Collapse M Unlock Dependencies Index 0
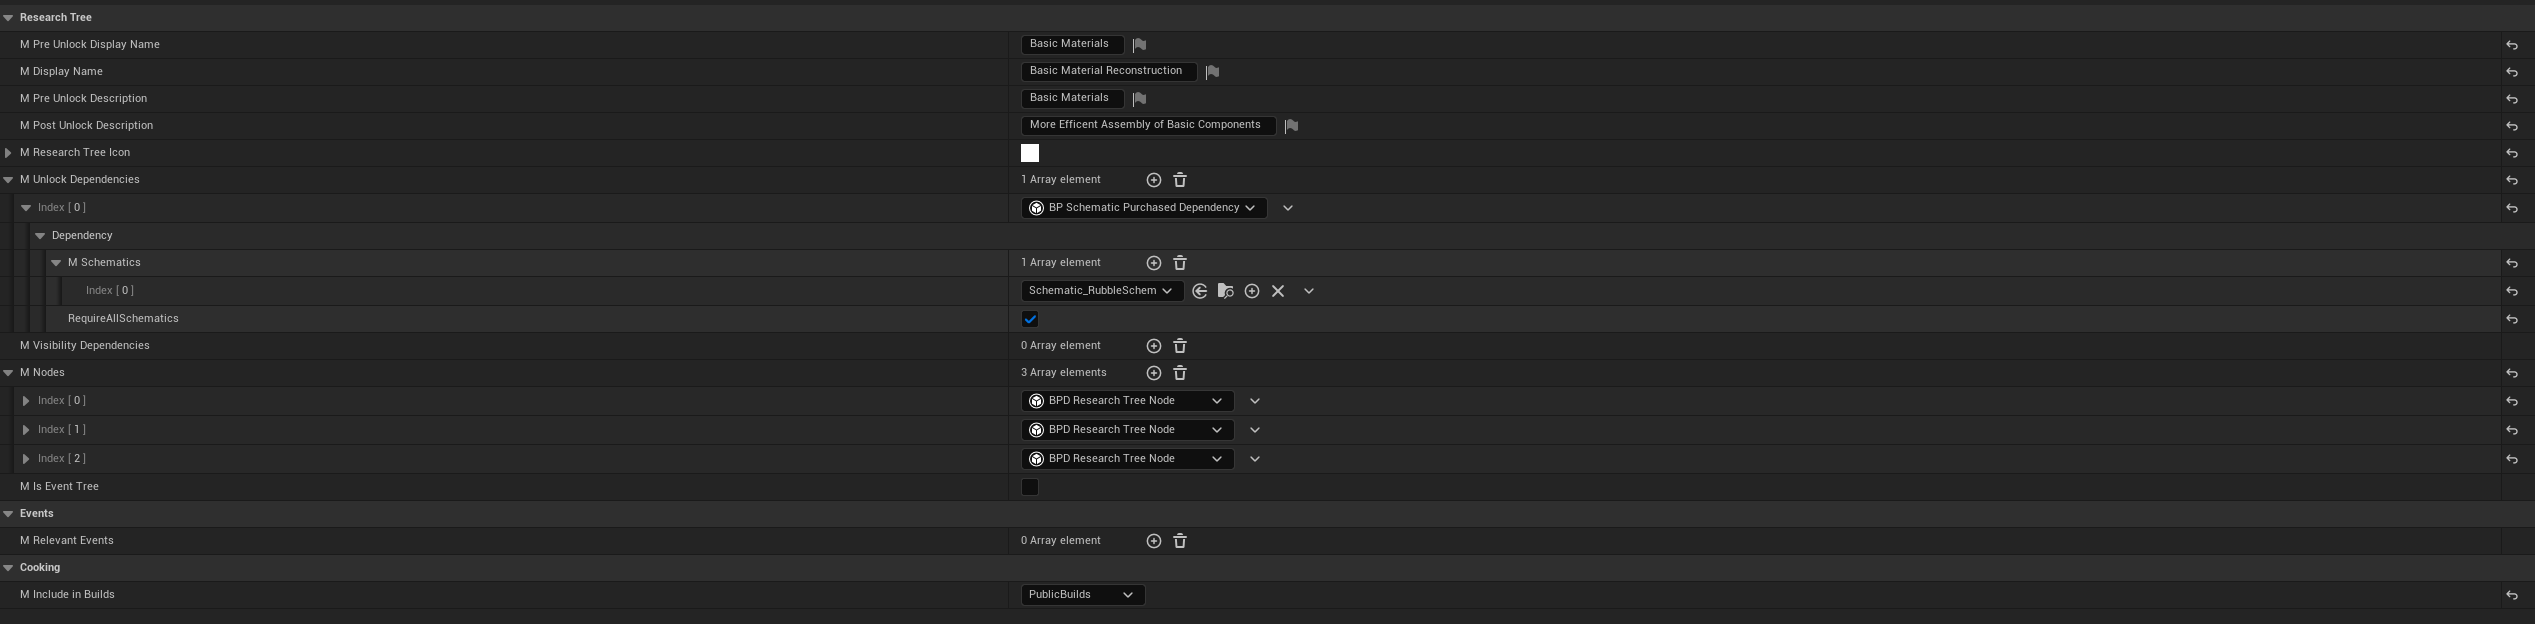Screen dimensions: 2535x624 [x=26, y=208]
